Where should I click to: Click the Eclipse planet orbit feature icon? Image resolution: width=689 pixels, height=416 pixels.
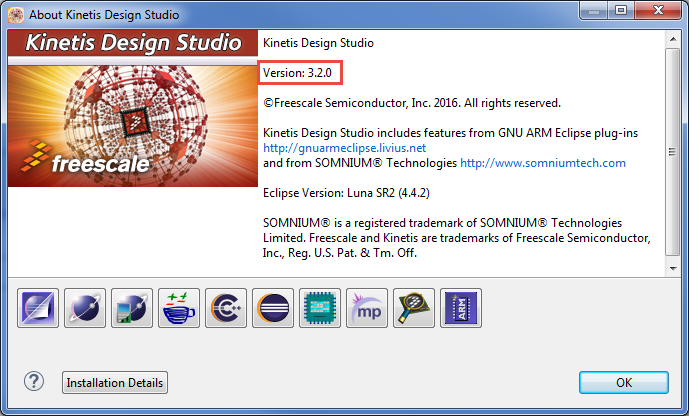(x=85, y=308)
